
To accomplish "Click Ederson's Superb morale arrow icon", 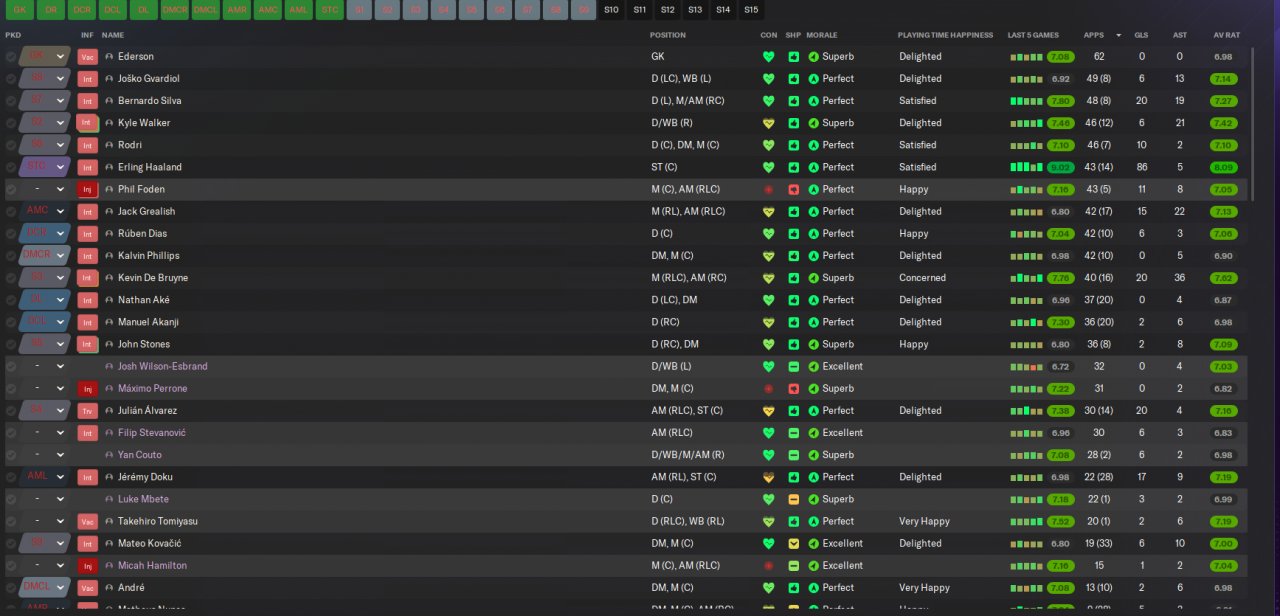I will pos(814,57).
